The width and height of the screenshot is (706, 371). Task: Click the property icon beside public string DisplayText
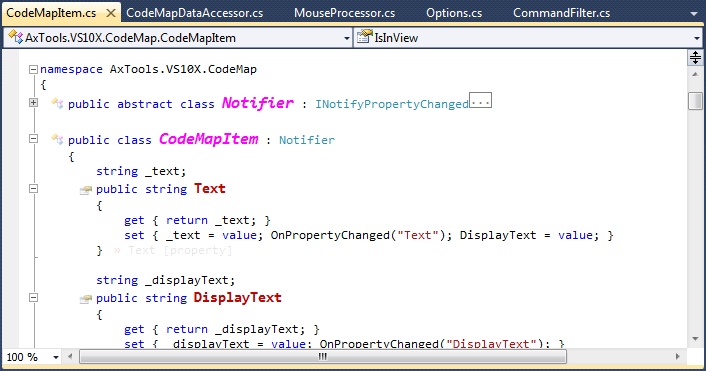click(x=86, y=299)
